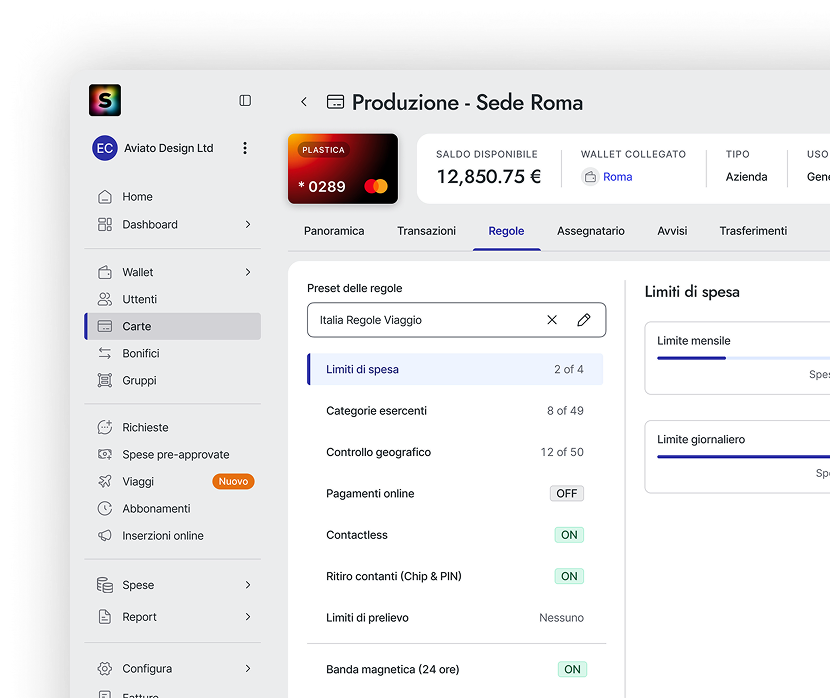The width and height of the screenshot is (830, 698).
Task: Toggle the Contactless ON switch
Action: click(569, 535)
